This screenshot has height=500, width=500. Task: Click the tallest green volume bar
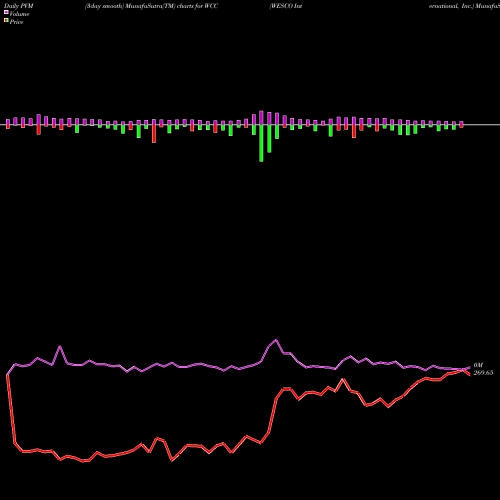pyautogui.click(x=261, y=143)
